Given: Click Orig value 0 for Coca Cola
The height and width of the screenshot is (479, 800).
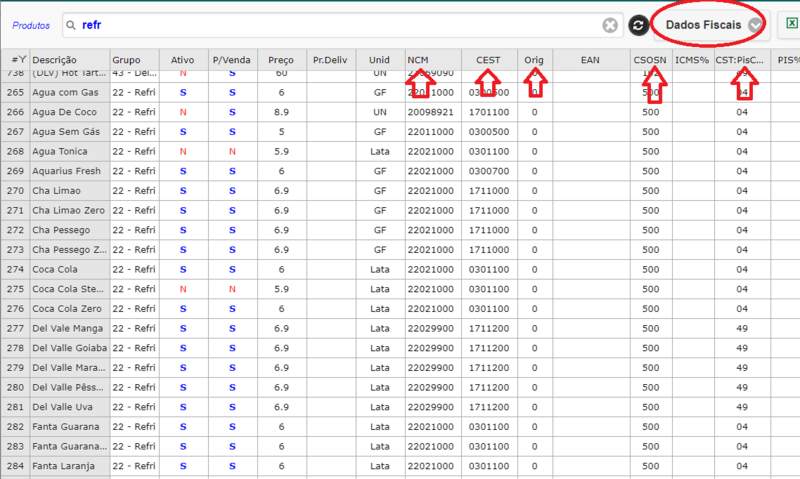Looking at the screenshot, I should tap(535, 269).
